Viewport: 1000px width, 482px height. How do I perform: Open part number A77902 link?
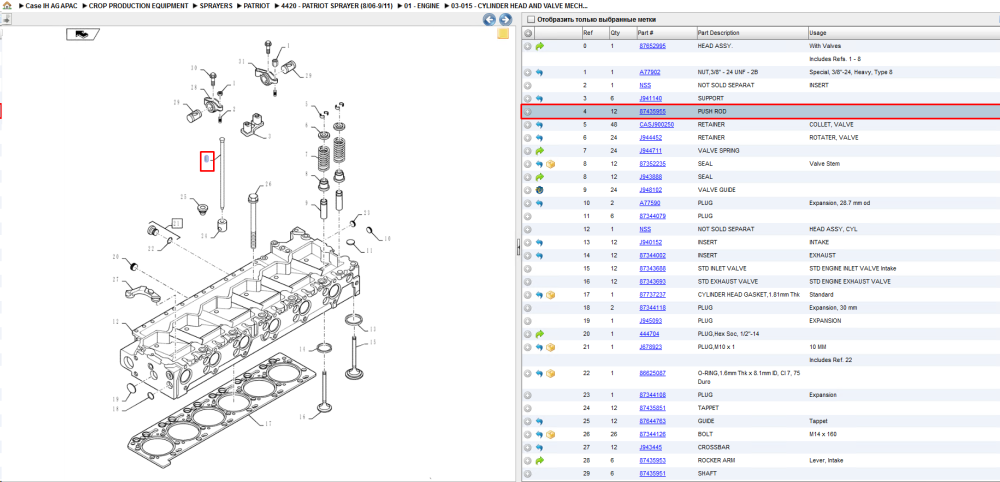point(650,72)
